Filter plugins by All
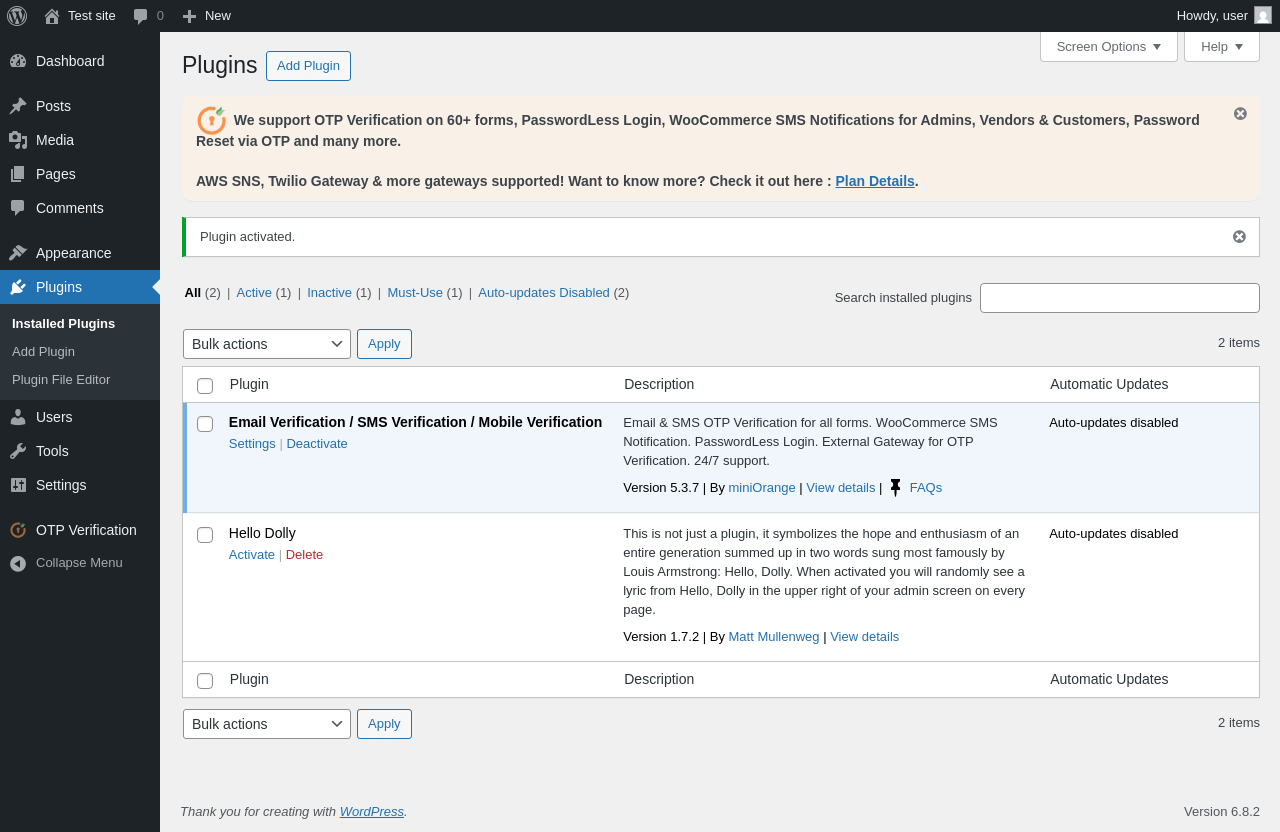This screenshot has width=1280, height=832. [x=193, y=293]
